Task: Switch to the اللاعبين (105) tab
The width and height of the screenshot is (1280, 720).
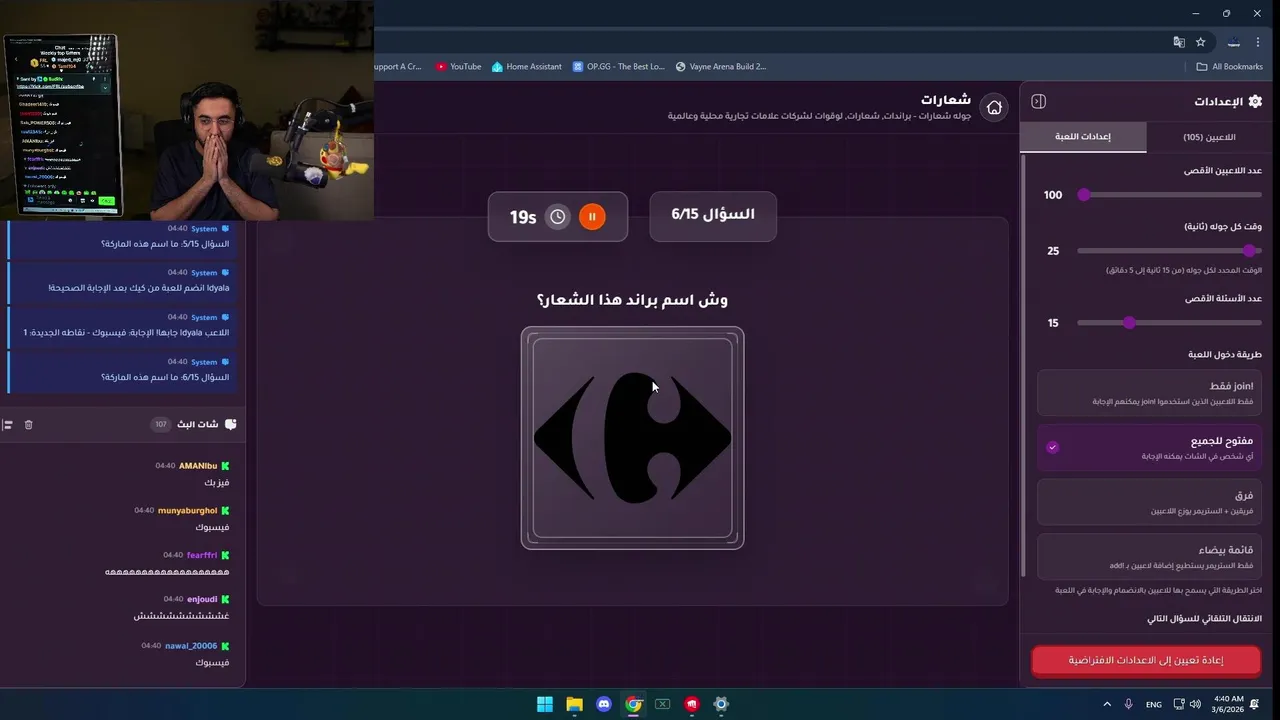Action: pyautogui.click(x=1209, y=137)
